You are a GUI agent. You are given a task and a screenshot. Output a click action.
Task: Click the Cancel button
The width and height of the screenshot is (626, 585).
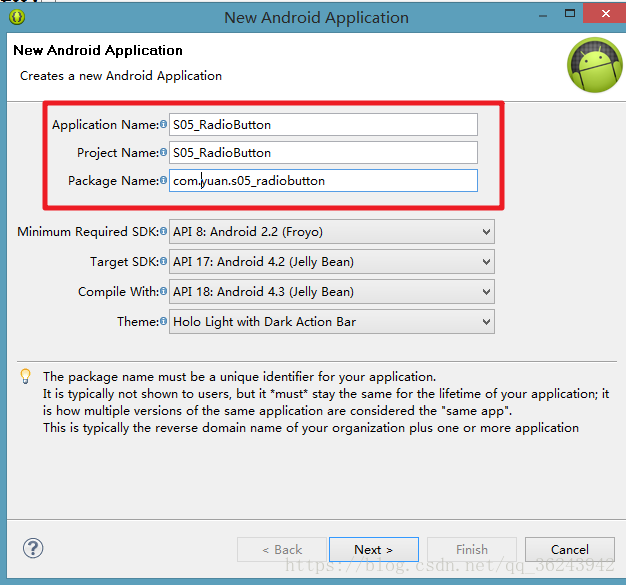coord(570,549)
